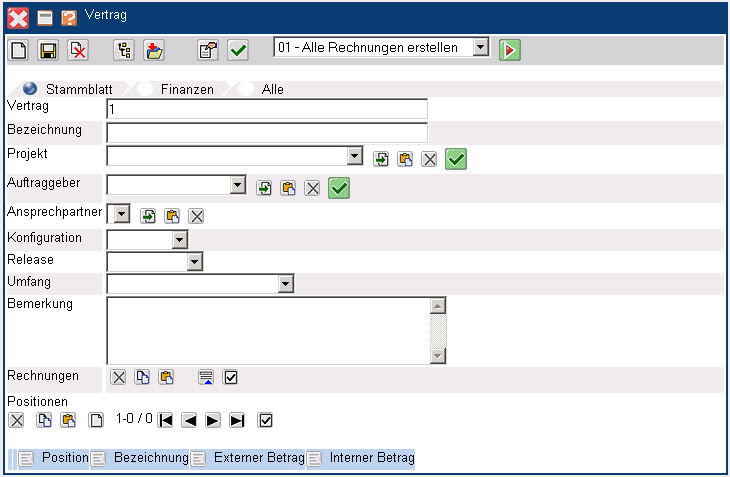Open the tree structure view icon
Viewport: 730px width, 477px height.
(x=125, y=50)
